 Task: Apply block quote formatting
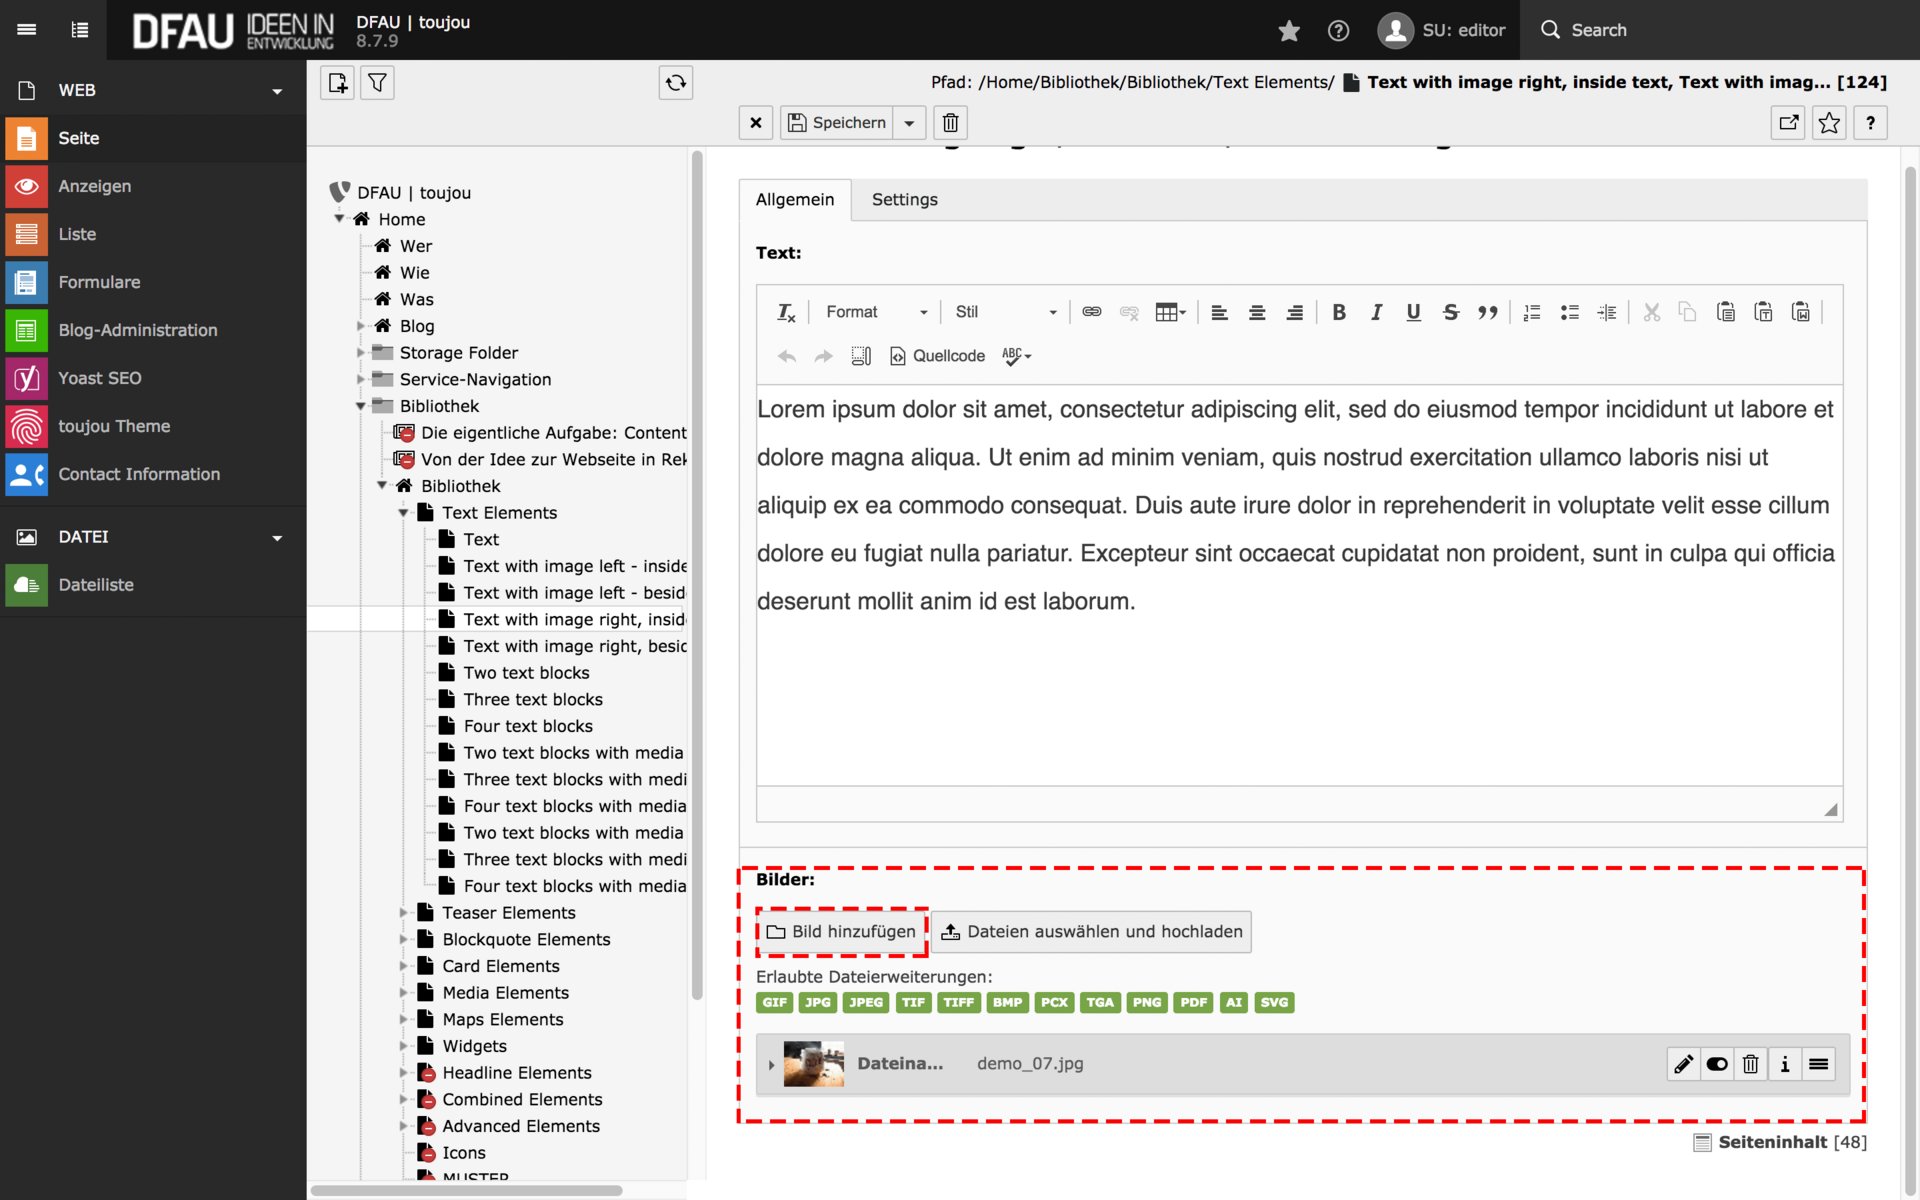tap(1488, 312)
